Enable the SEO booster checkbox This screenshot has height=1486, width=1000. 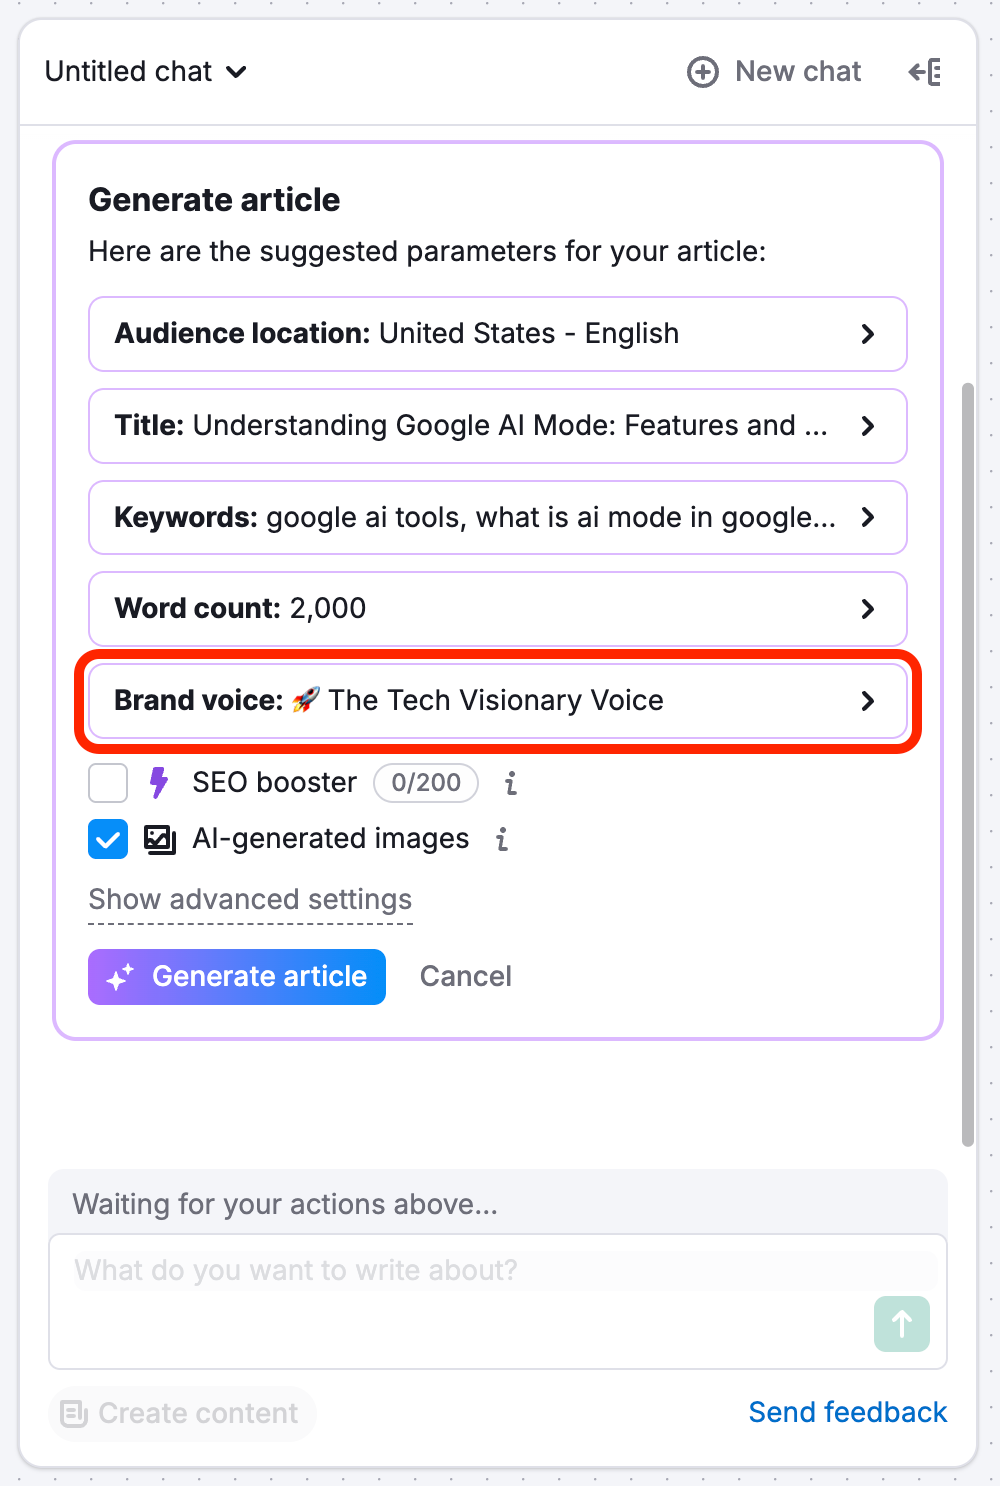[x=107, y=783]
